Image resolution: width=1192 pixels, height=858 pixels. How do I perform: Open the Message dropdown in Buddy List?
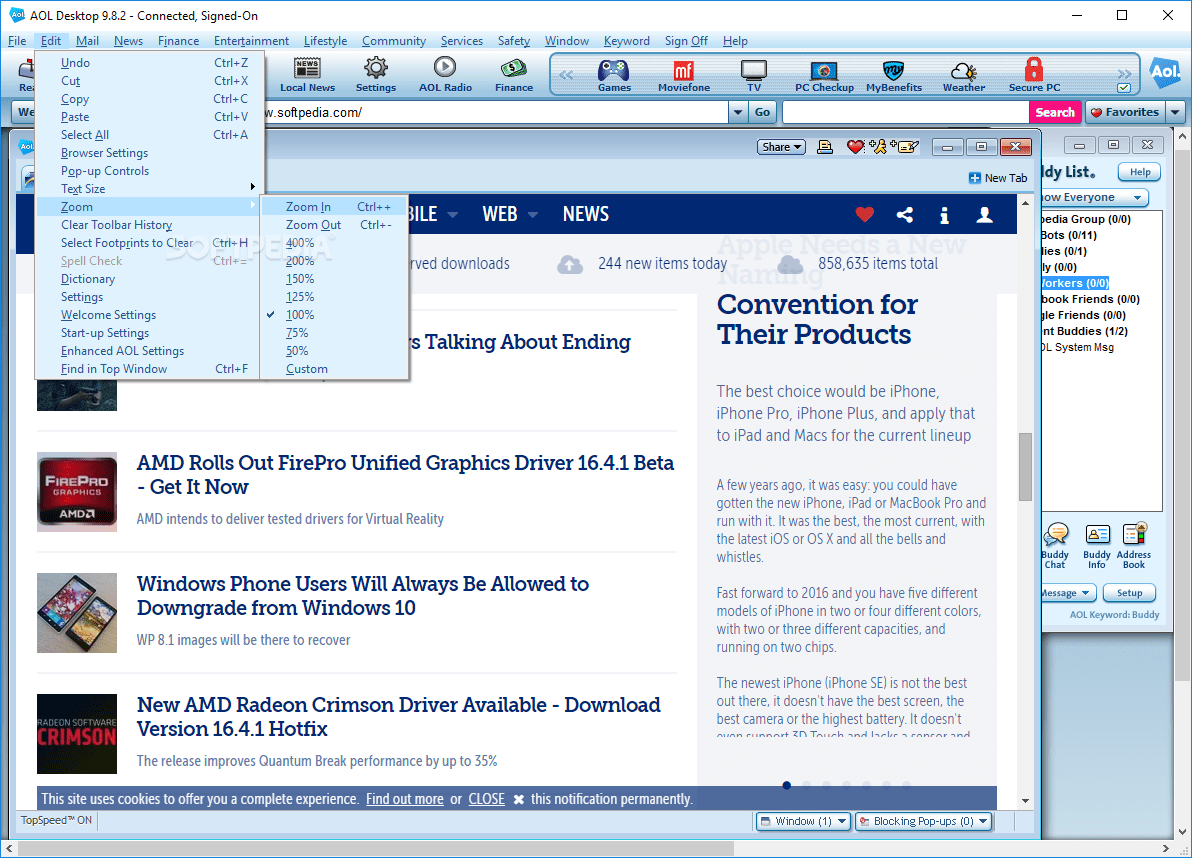1067,593
